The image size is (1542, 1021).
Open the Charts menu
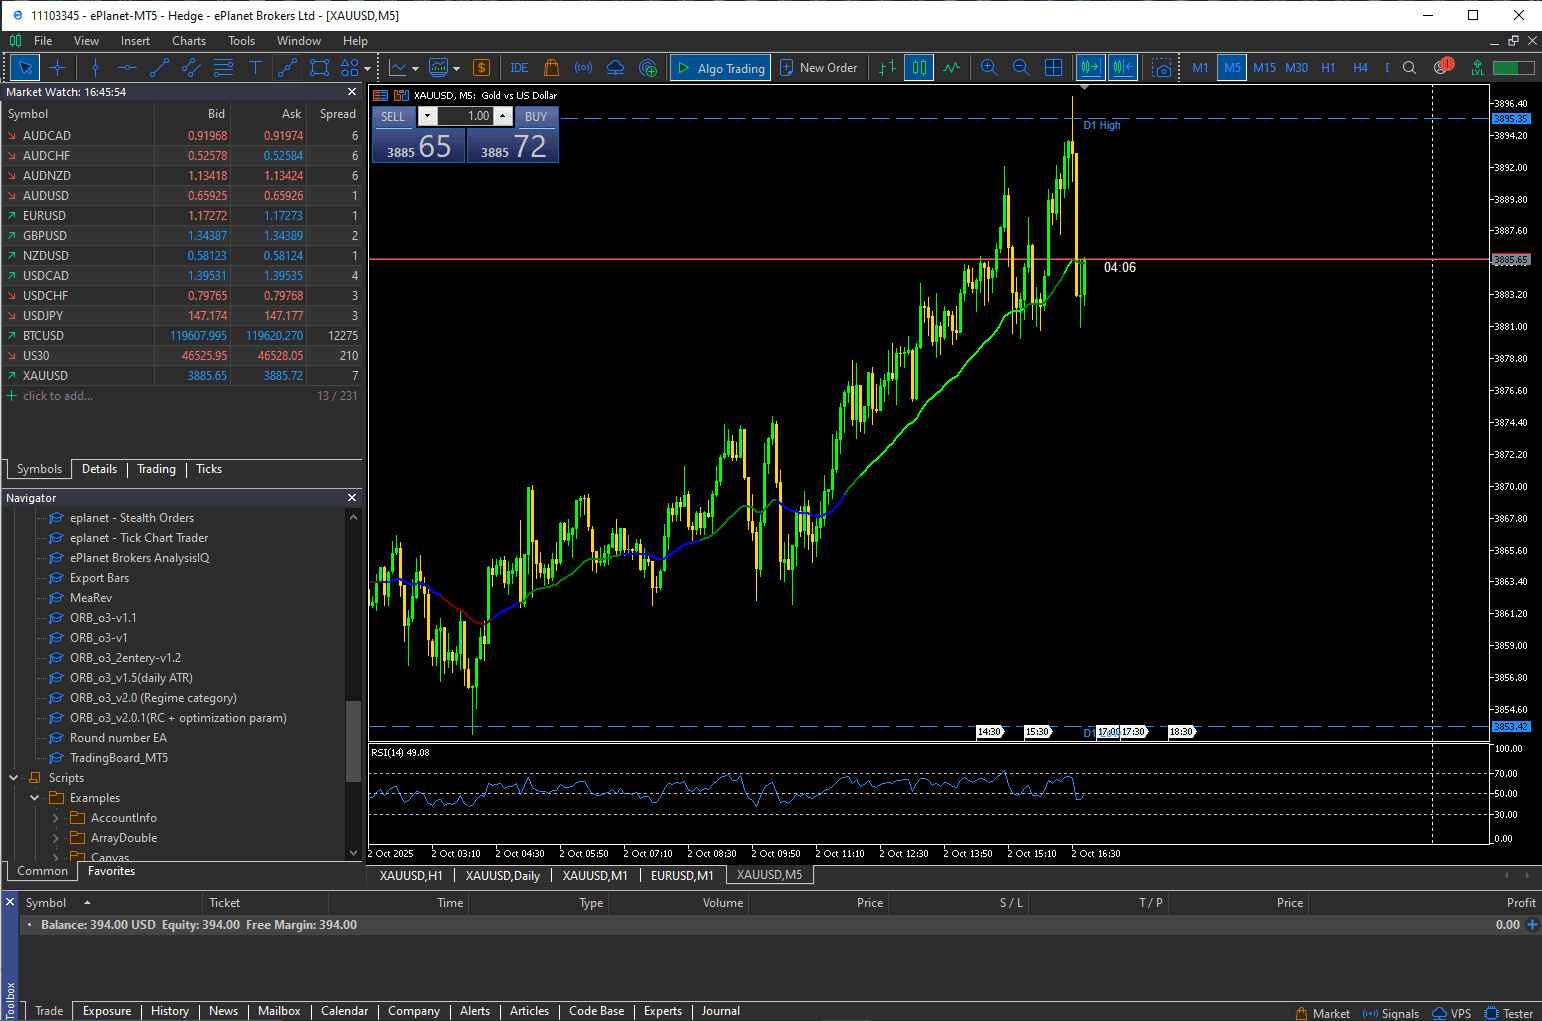pos(188,41)
